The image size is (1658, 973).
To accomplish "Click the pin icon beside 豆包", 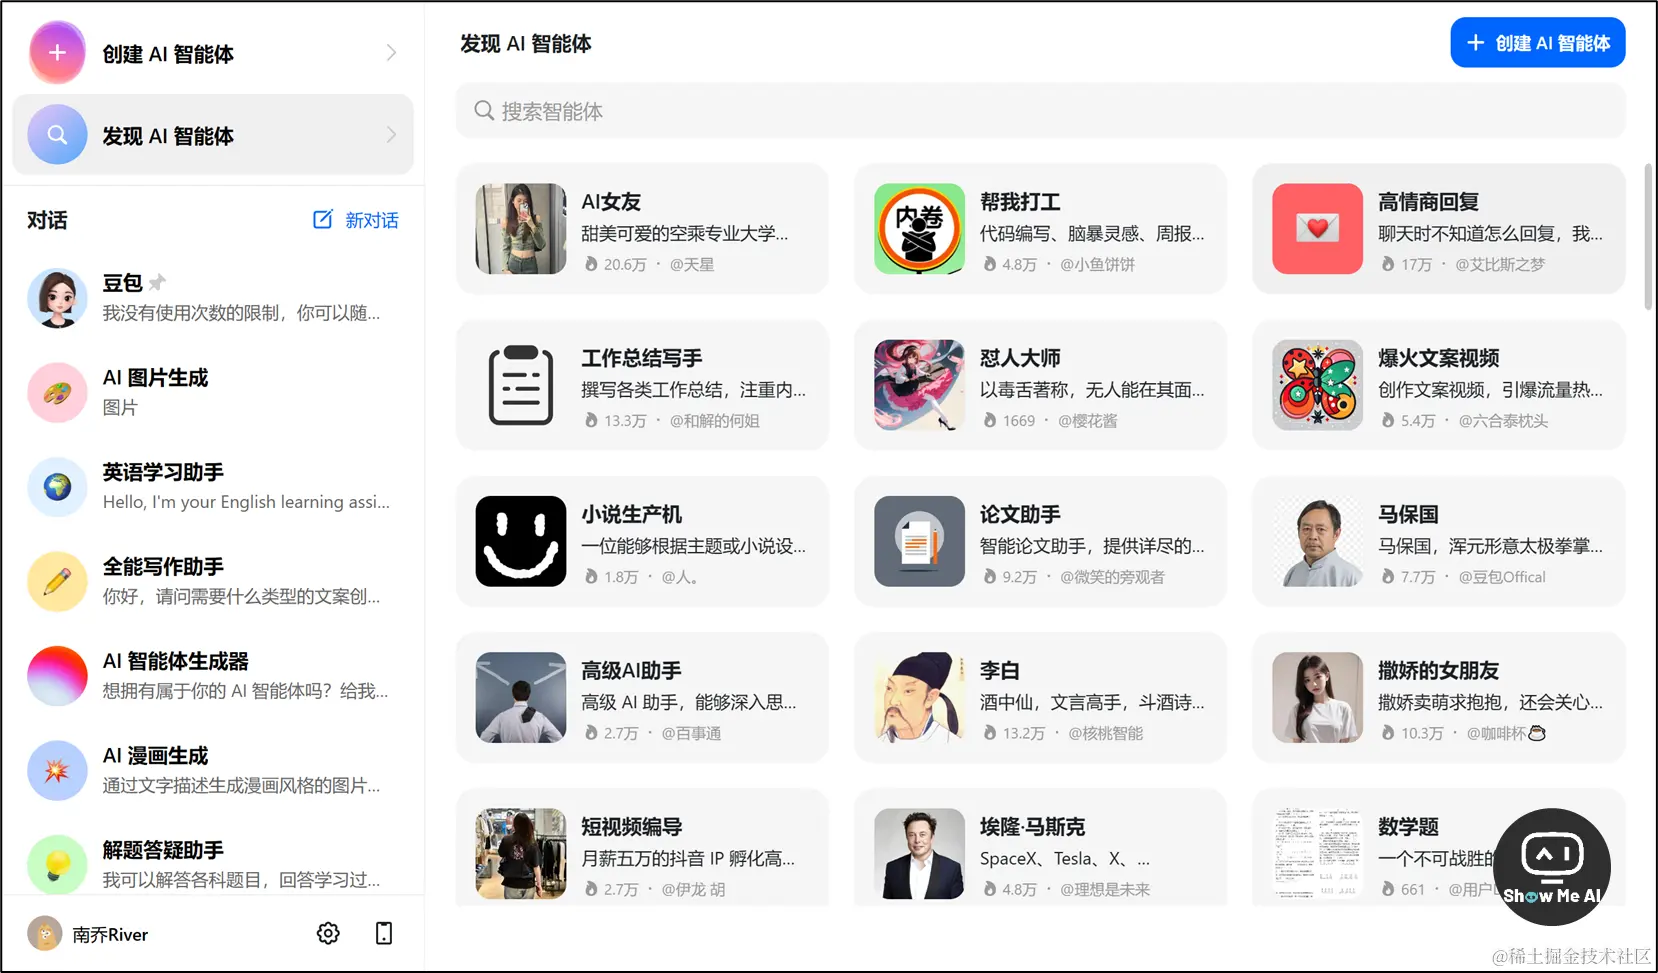I will [157, 283].
